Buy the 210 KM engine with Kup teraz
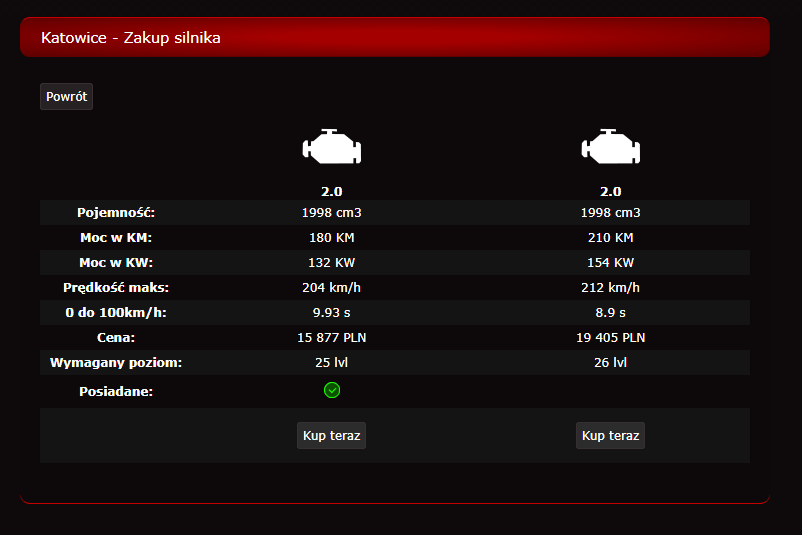The height and width of the screenshot is (535, 802). coord(610,436)
